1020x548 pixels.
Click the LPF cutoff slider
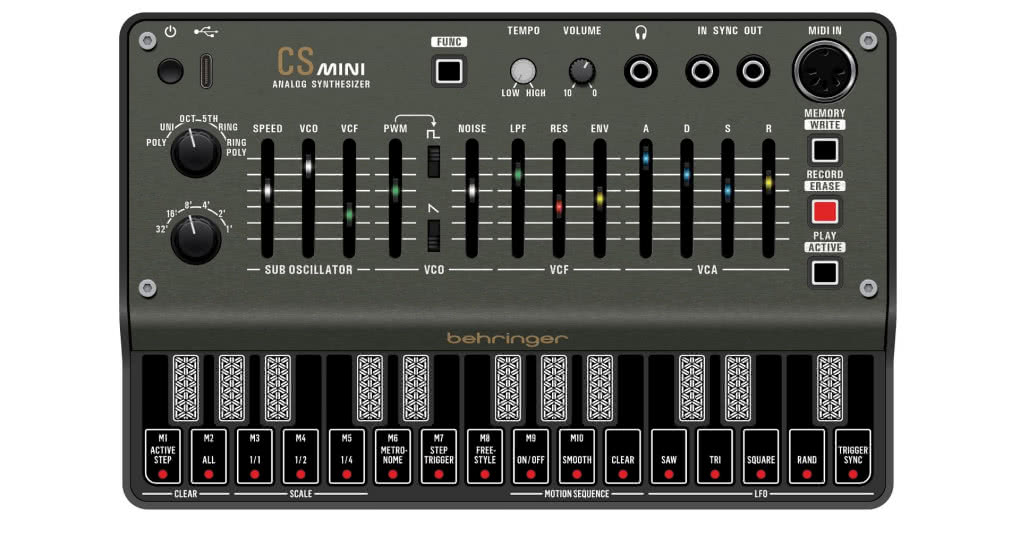(x=518, y=199)
